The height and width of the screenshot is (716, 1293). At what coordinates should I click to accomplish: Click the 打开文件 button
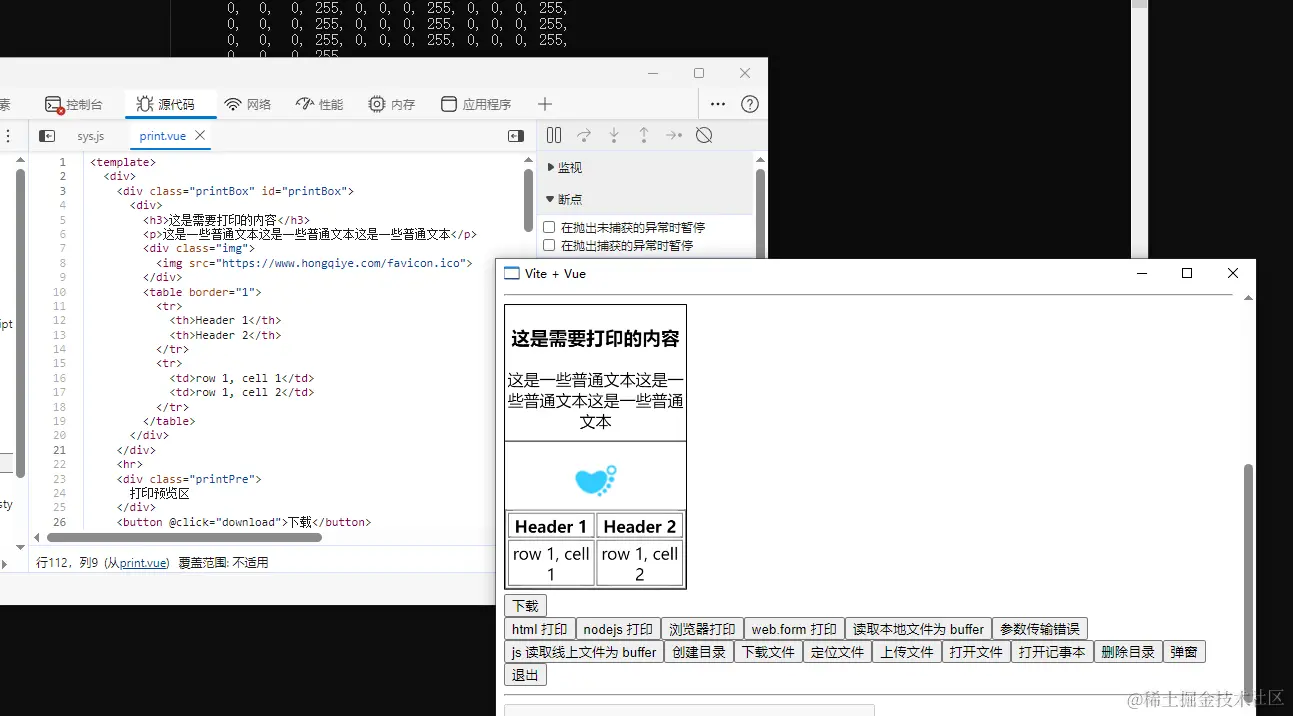pyautogui.click(x=976, y=652)
